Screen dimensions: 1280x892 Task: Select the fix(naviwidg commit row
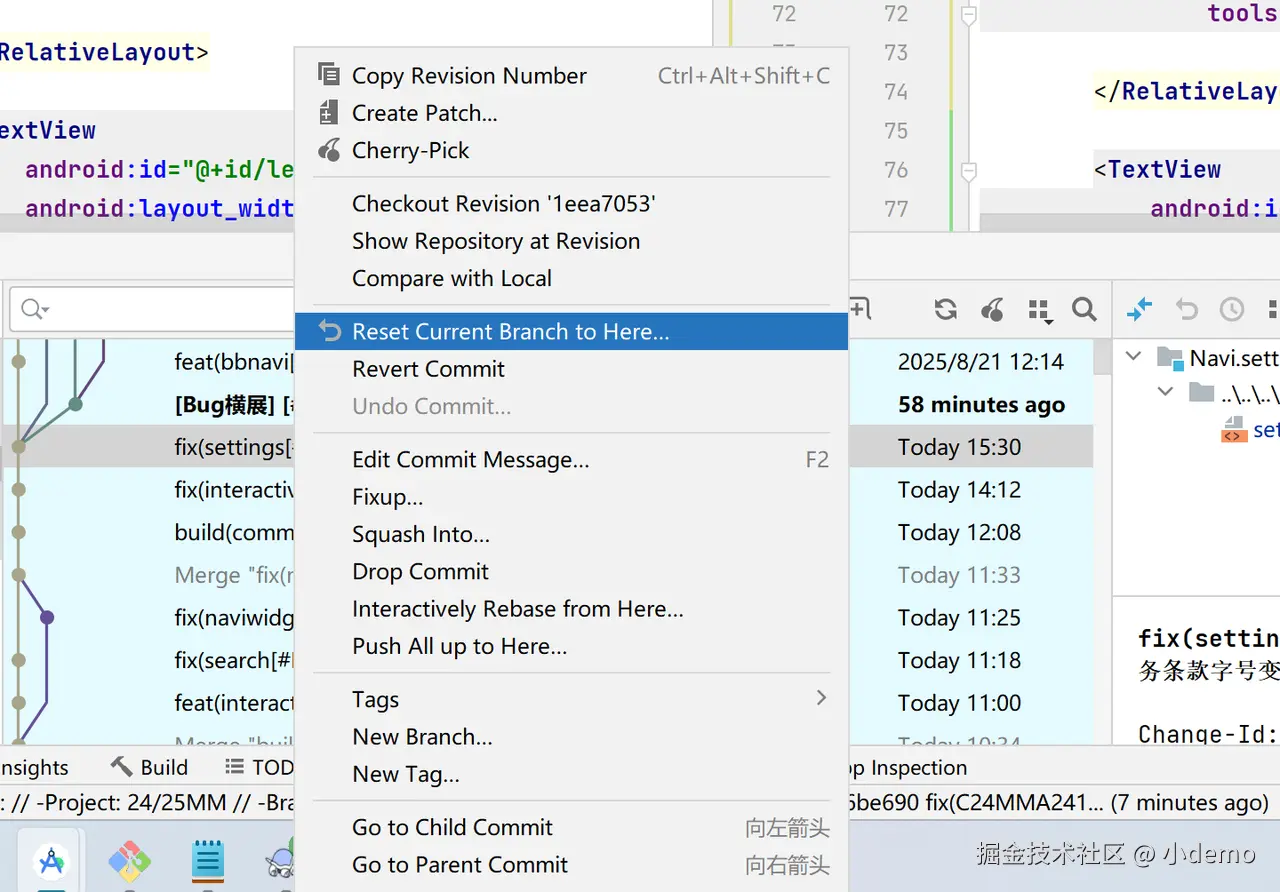tap(234, 618)
